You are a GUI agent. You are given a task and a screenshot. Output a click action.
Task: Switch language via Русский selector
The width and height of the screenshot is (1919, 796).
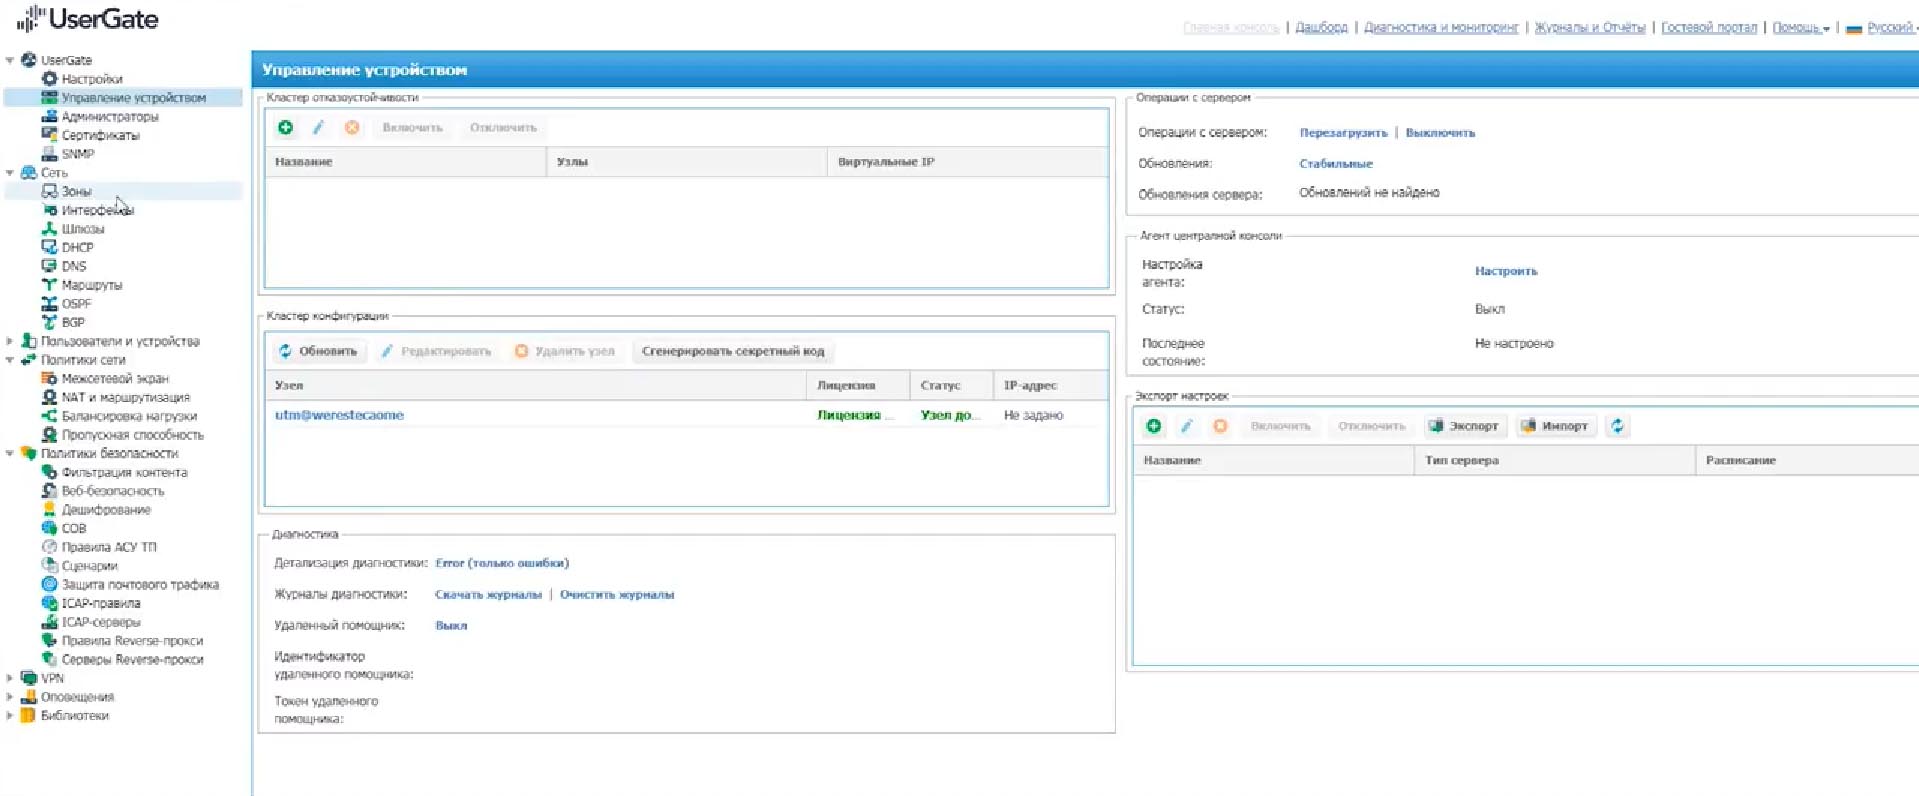pyautogui.click(x=1882, y=28)
